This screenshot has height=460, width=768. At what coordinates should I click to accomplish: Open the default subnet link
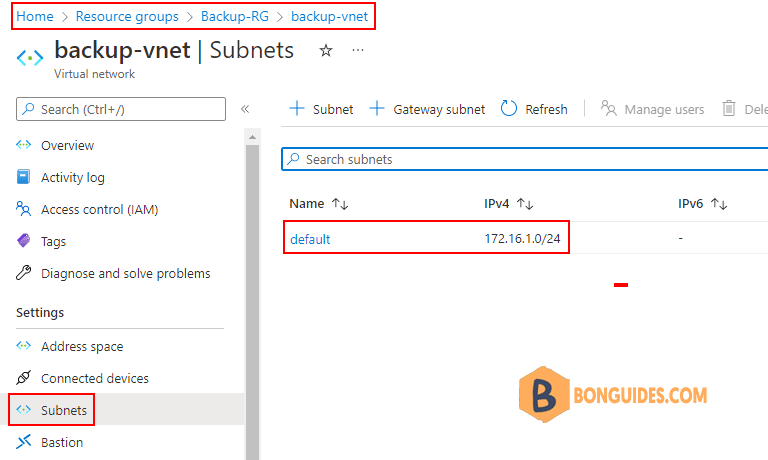coord(310,239)
